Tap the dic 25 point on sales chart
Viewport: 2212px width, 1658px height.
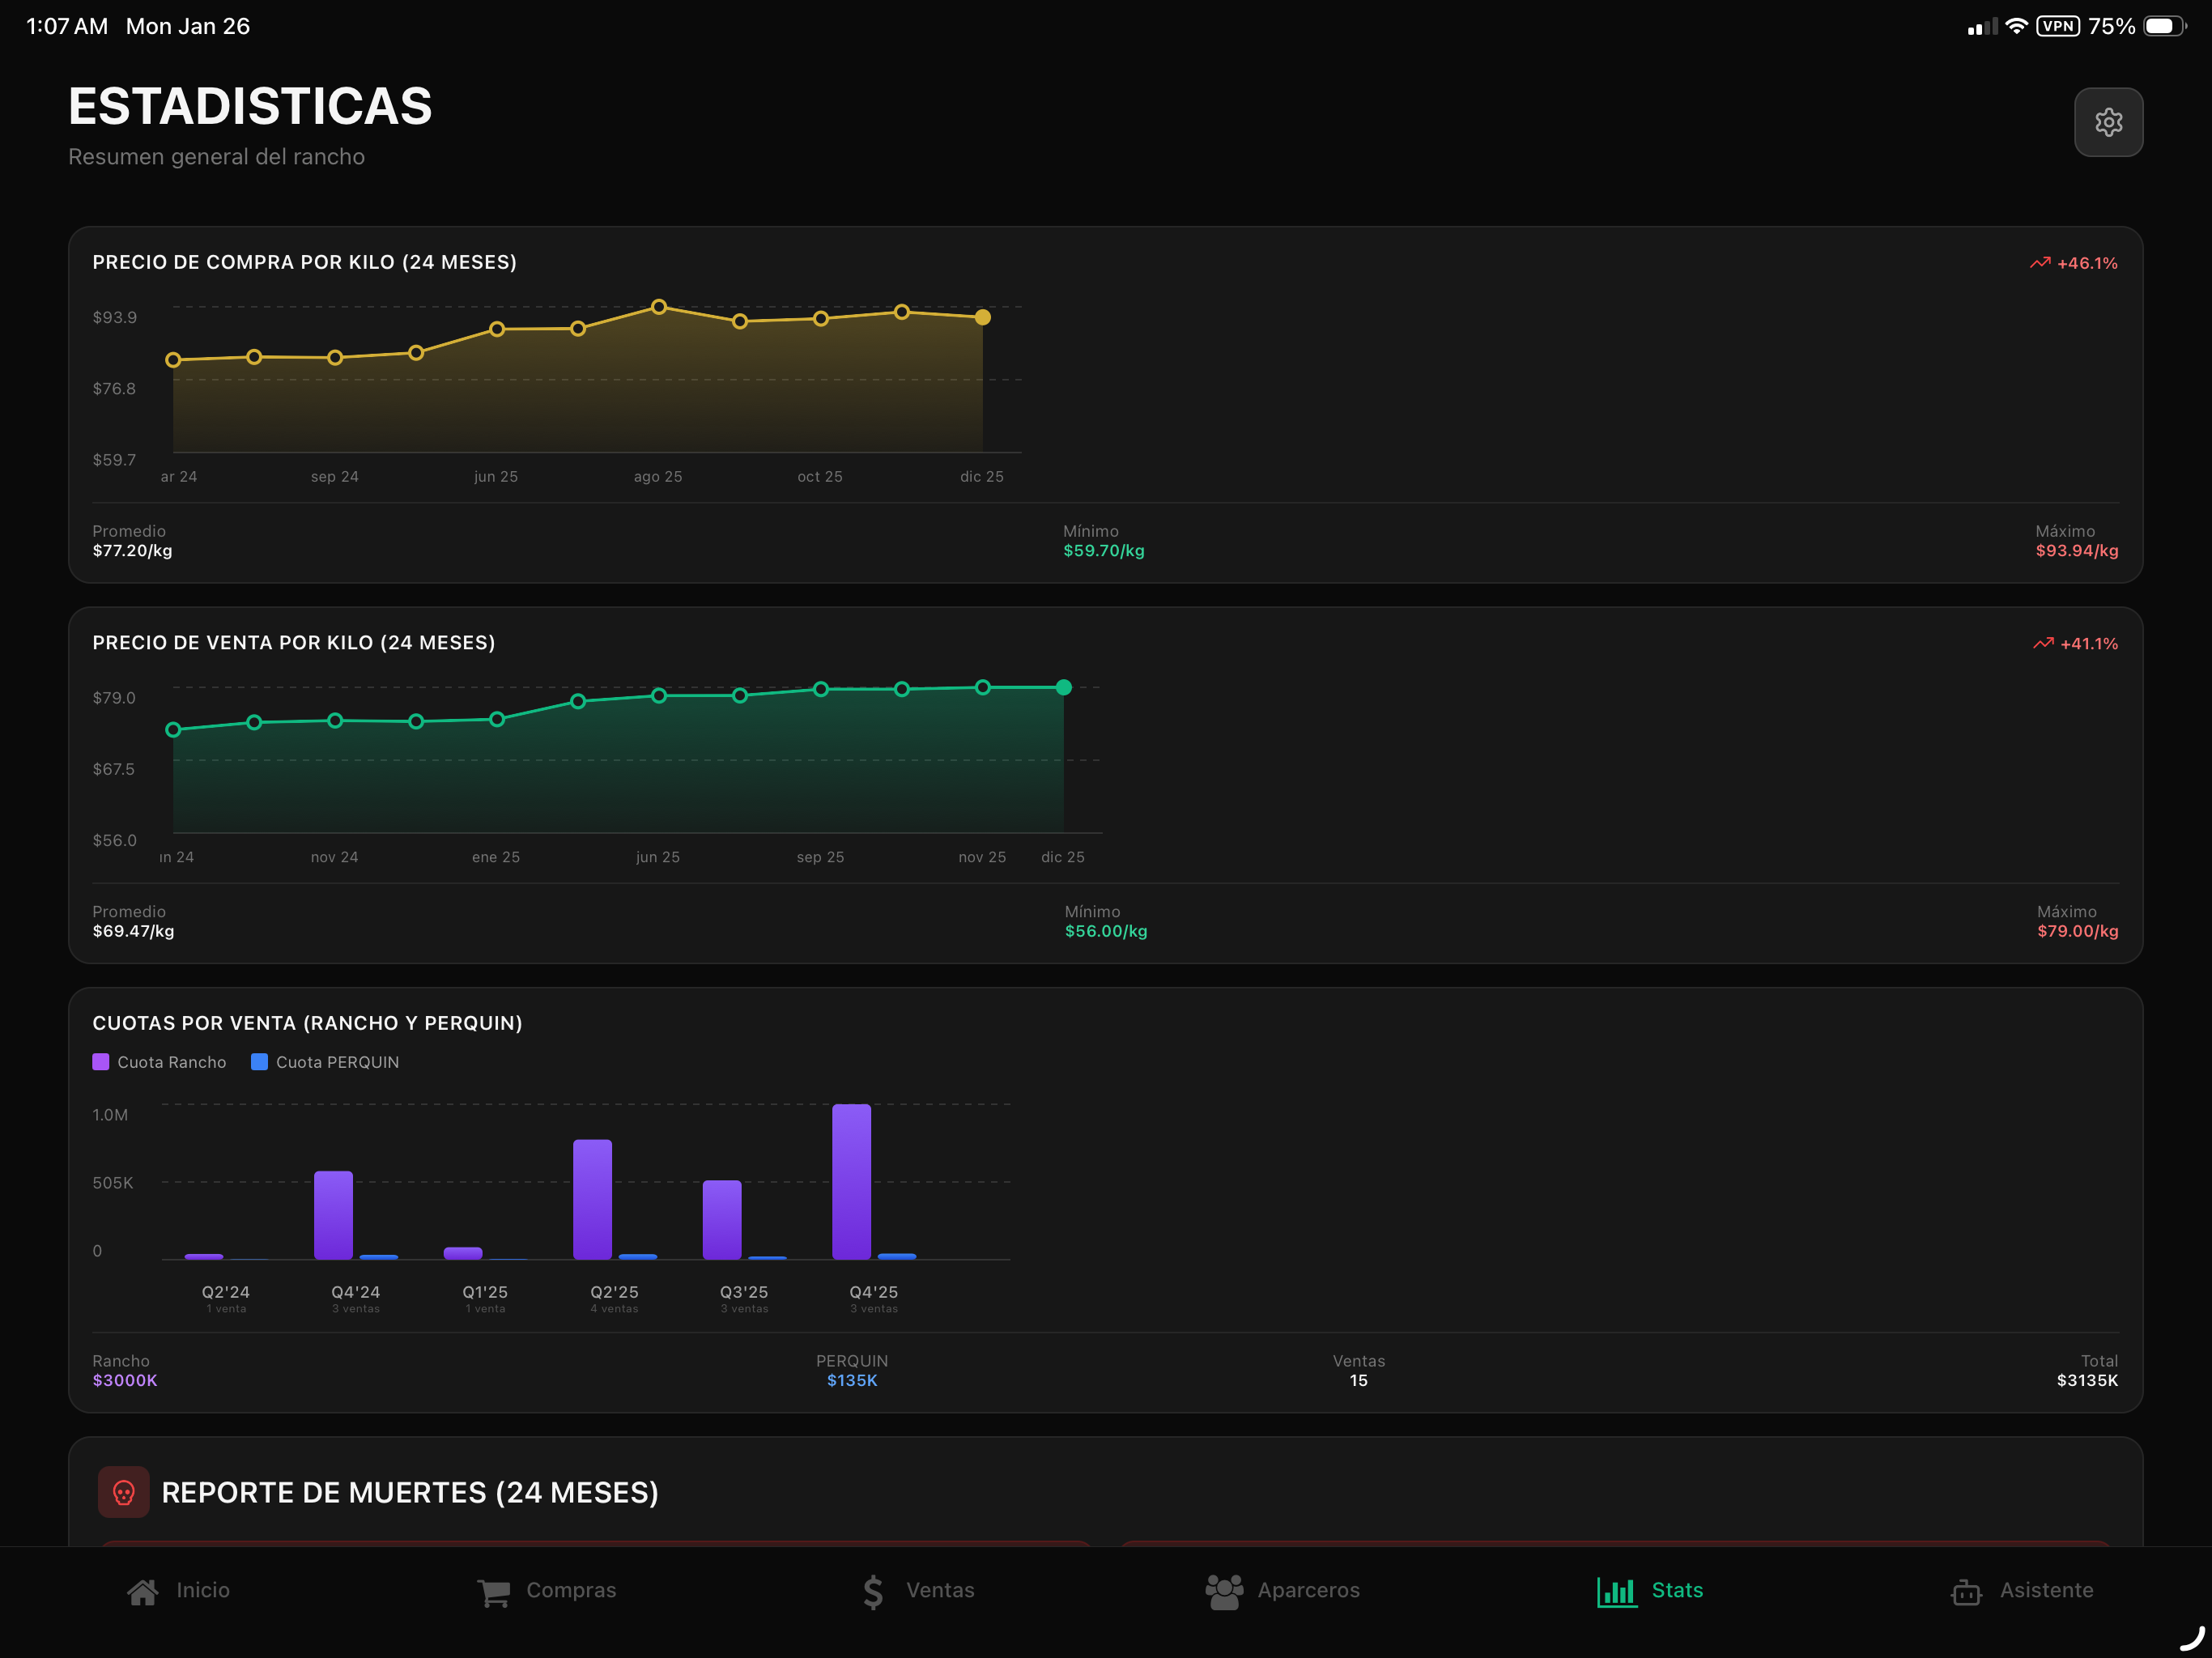click(1064, 687)
